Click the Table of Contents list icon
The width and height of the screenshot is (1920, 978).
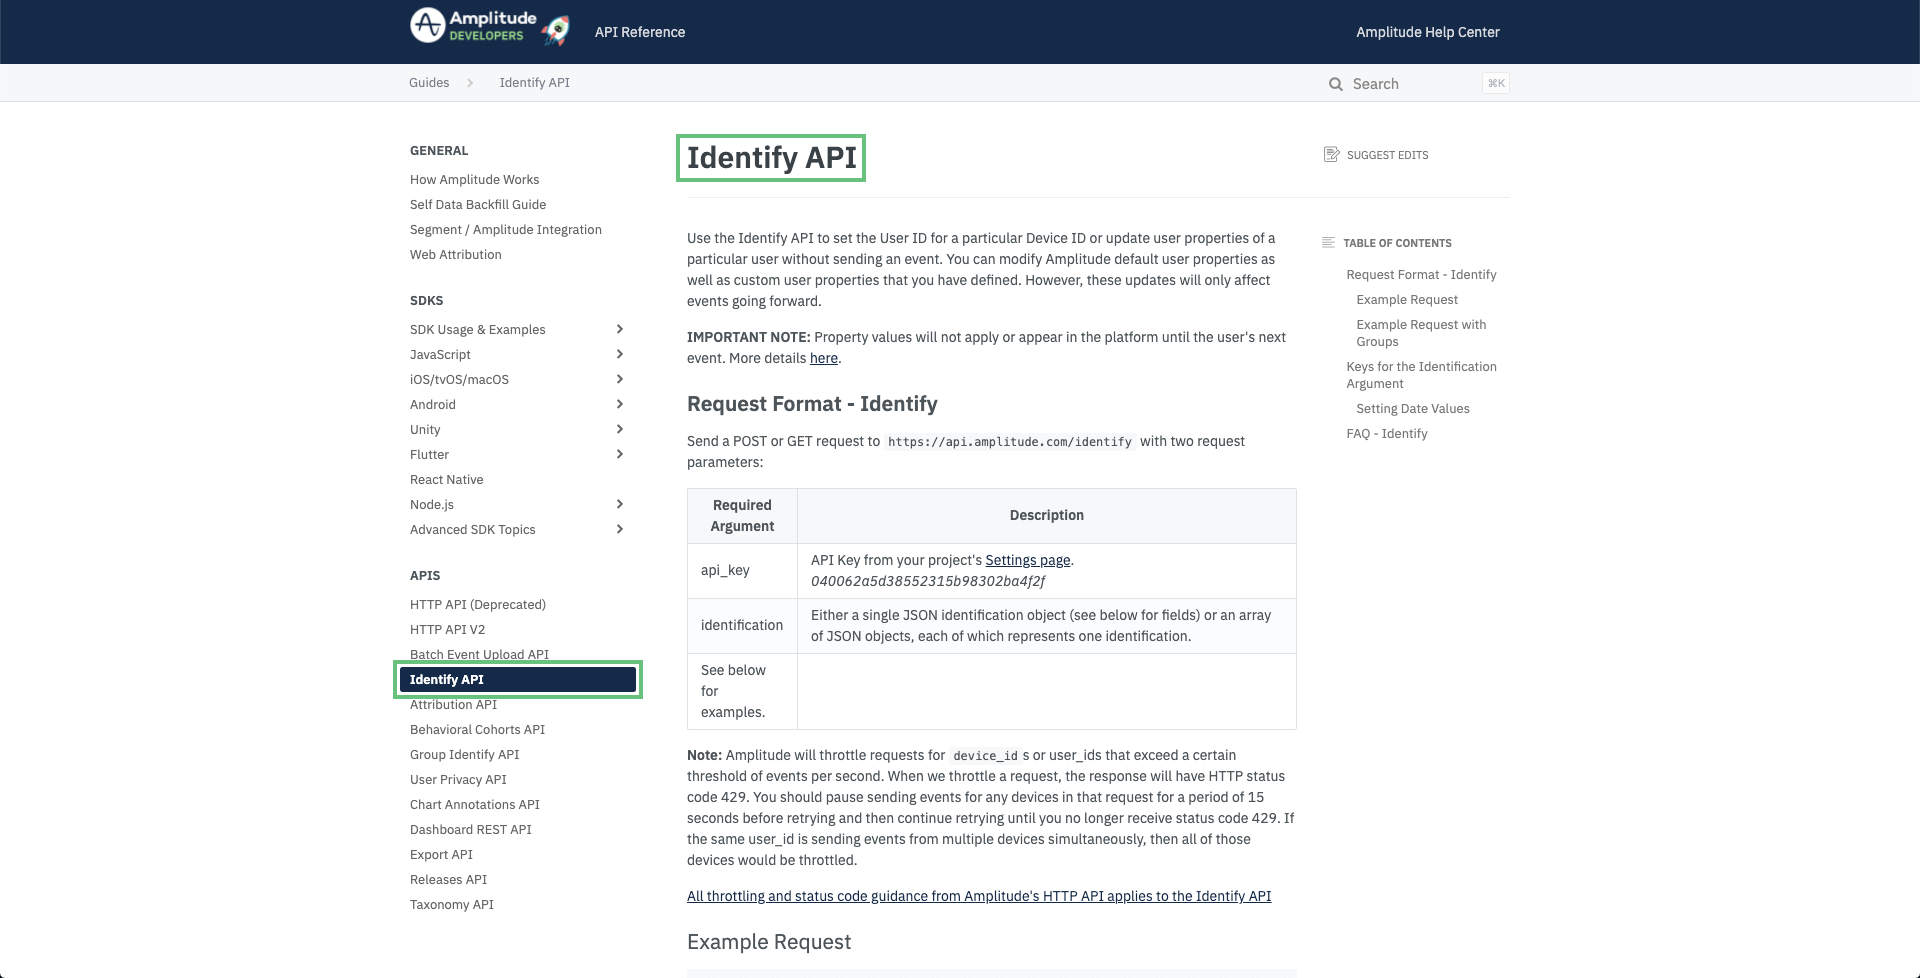click(1328, 242)
